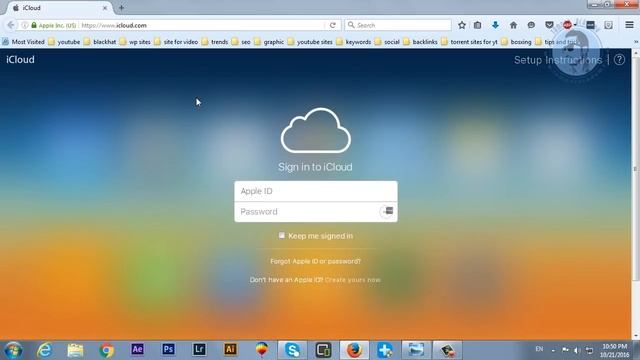Viewport: 640px width, 360px height.
Task: Open the seo bookmarks folder
Action: tap(241, 42)
